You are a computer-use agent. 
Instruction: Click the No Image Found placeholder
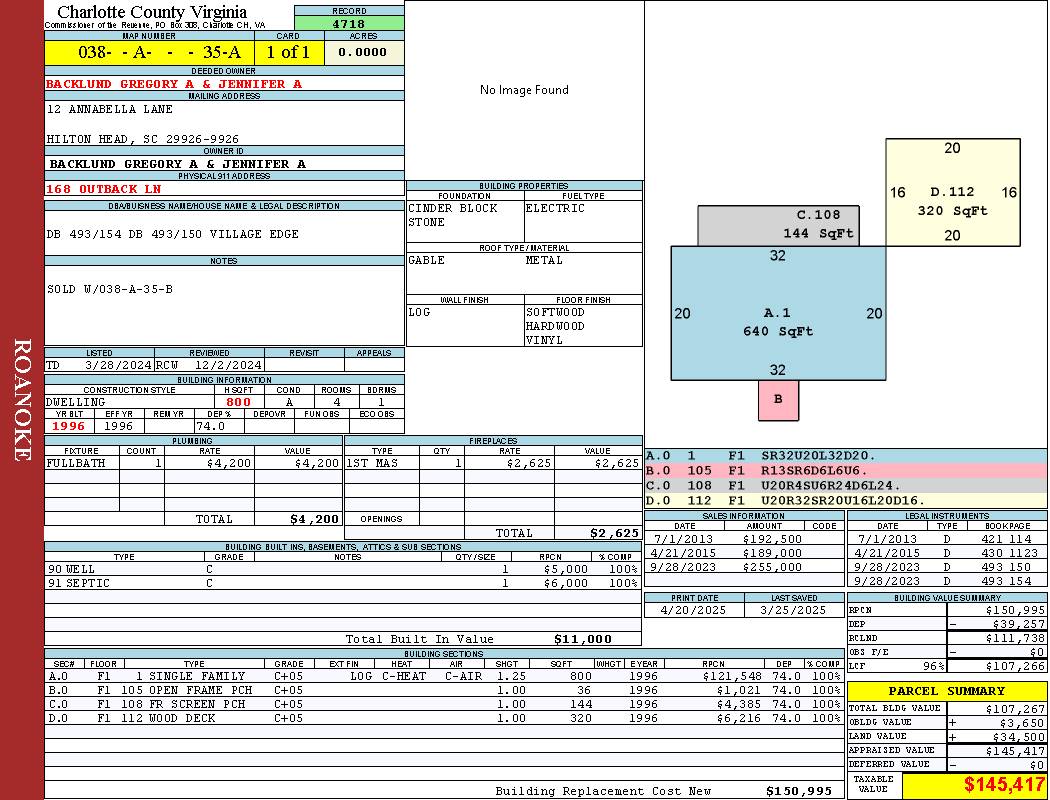pos(524,90)
